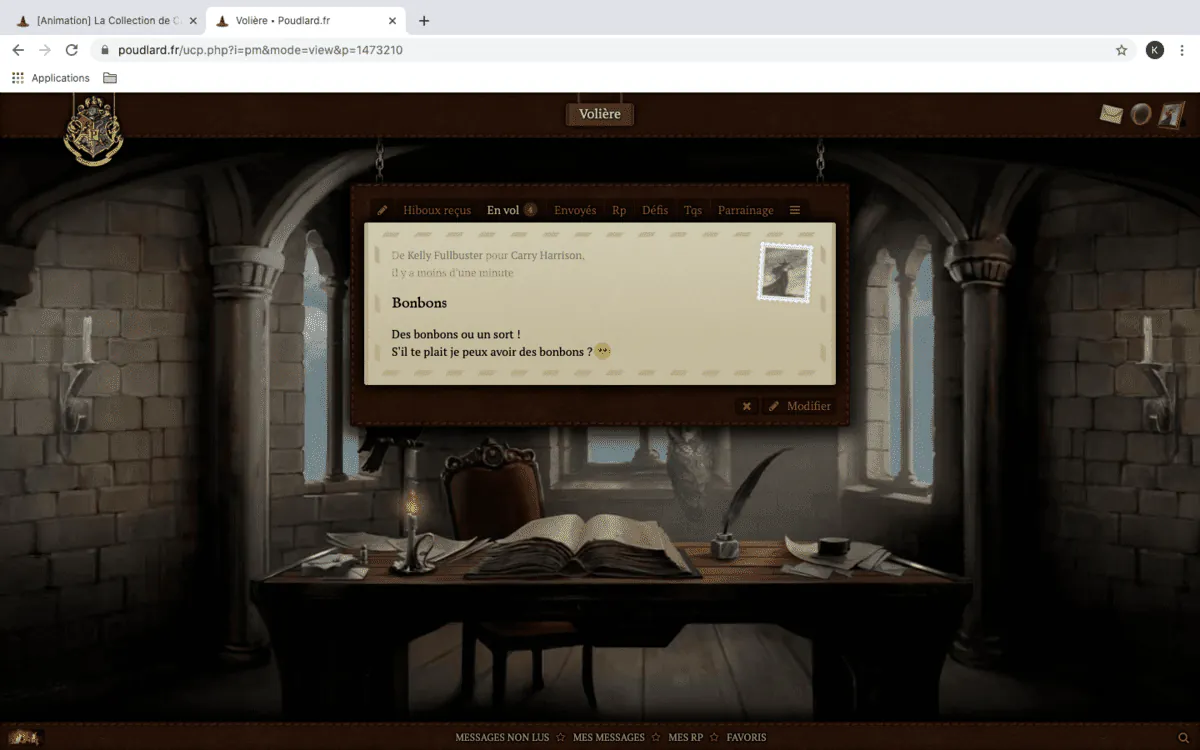
Task: Click the Volière title button
Action: (600, 114)
